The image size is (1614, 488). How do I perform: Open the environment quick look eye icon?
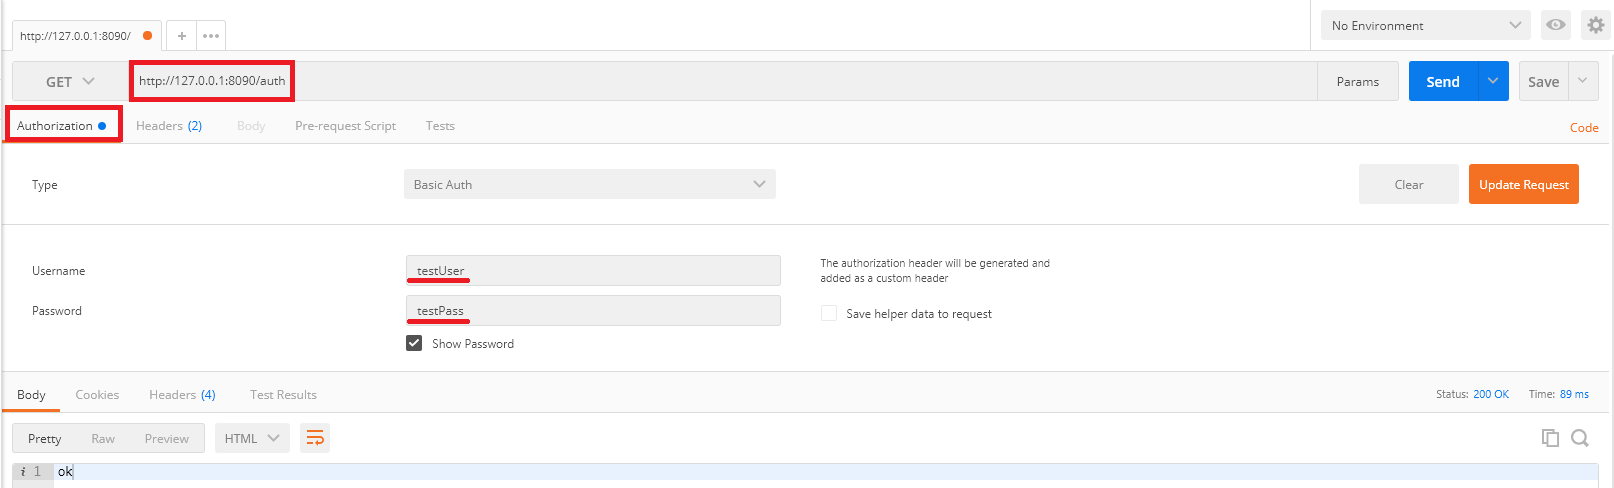(x=1555, y=25)
